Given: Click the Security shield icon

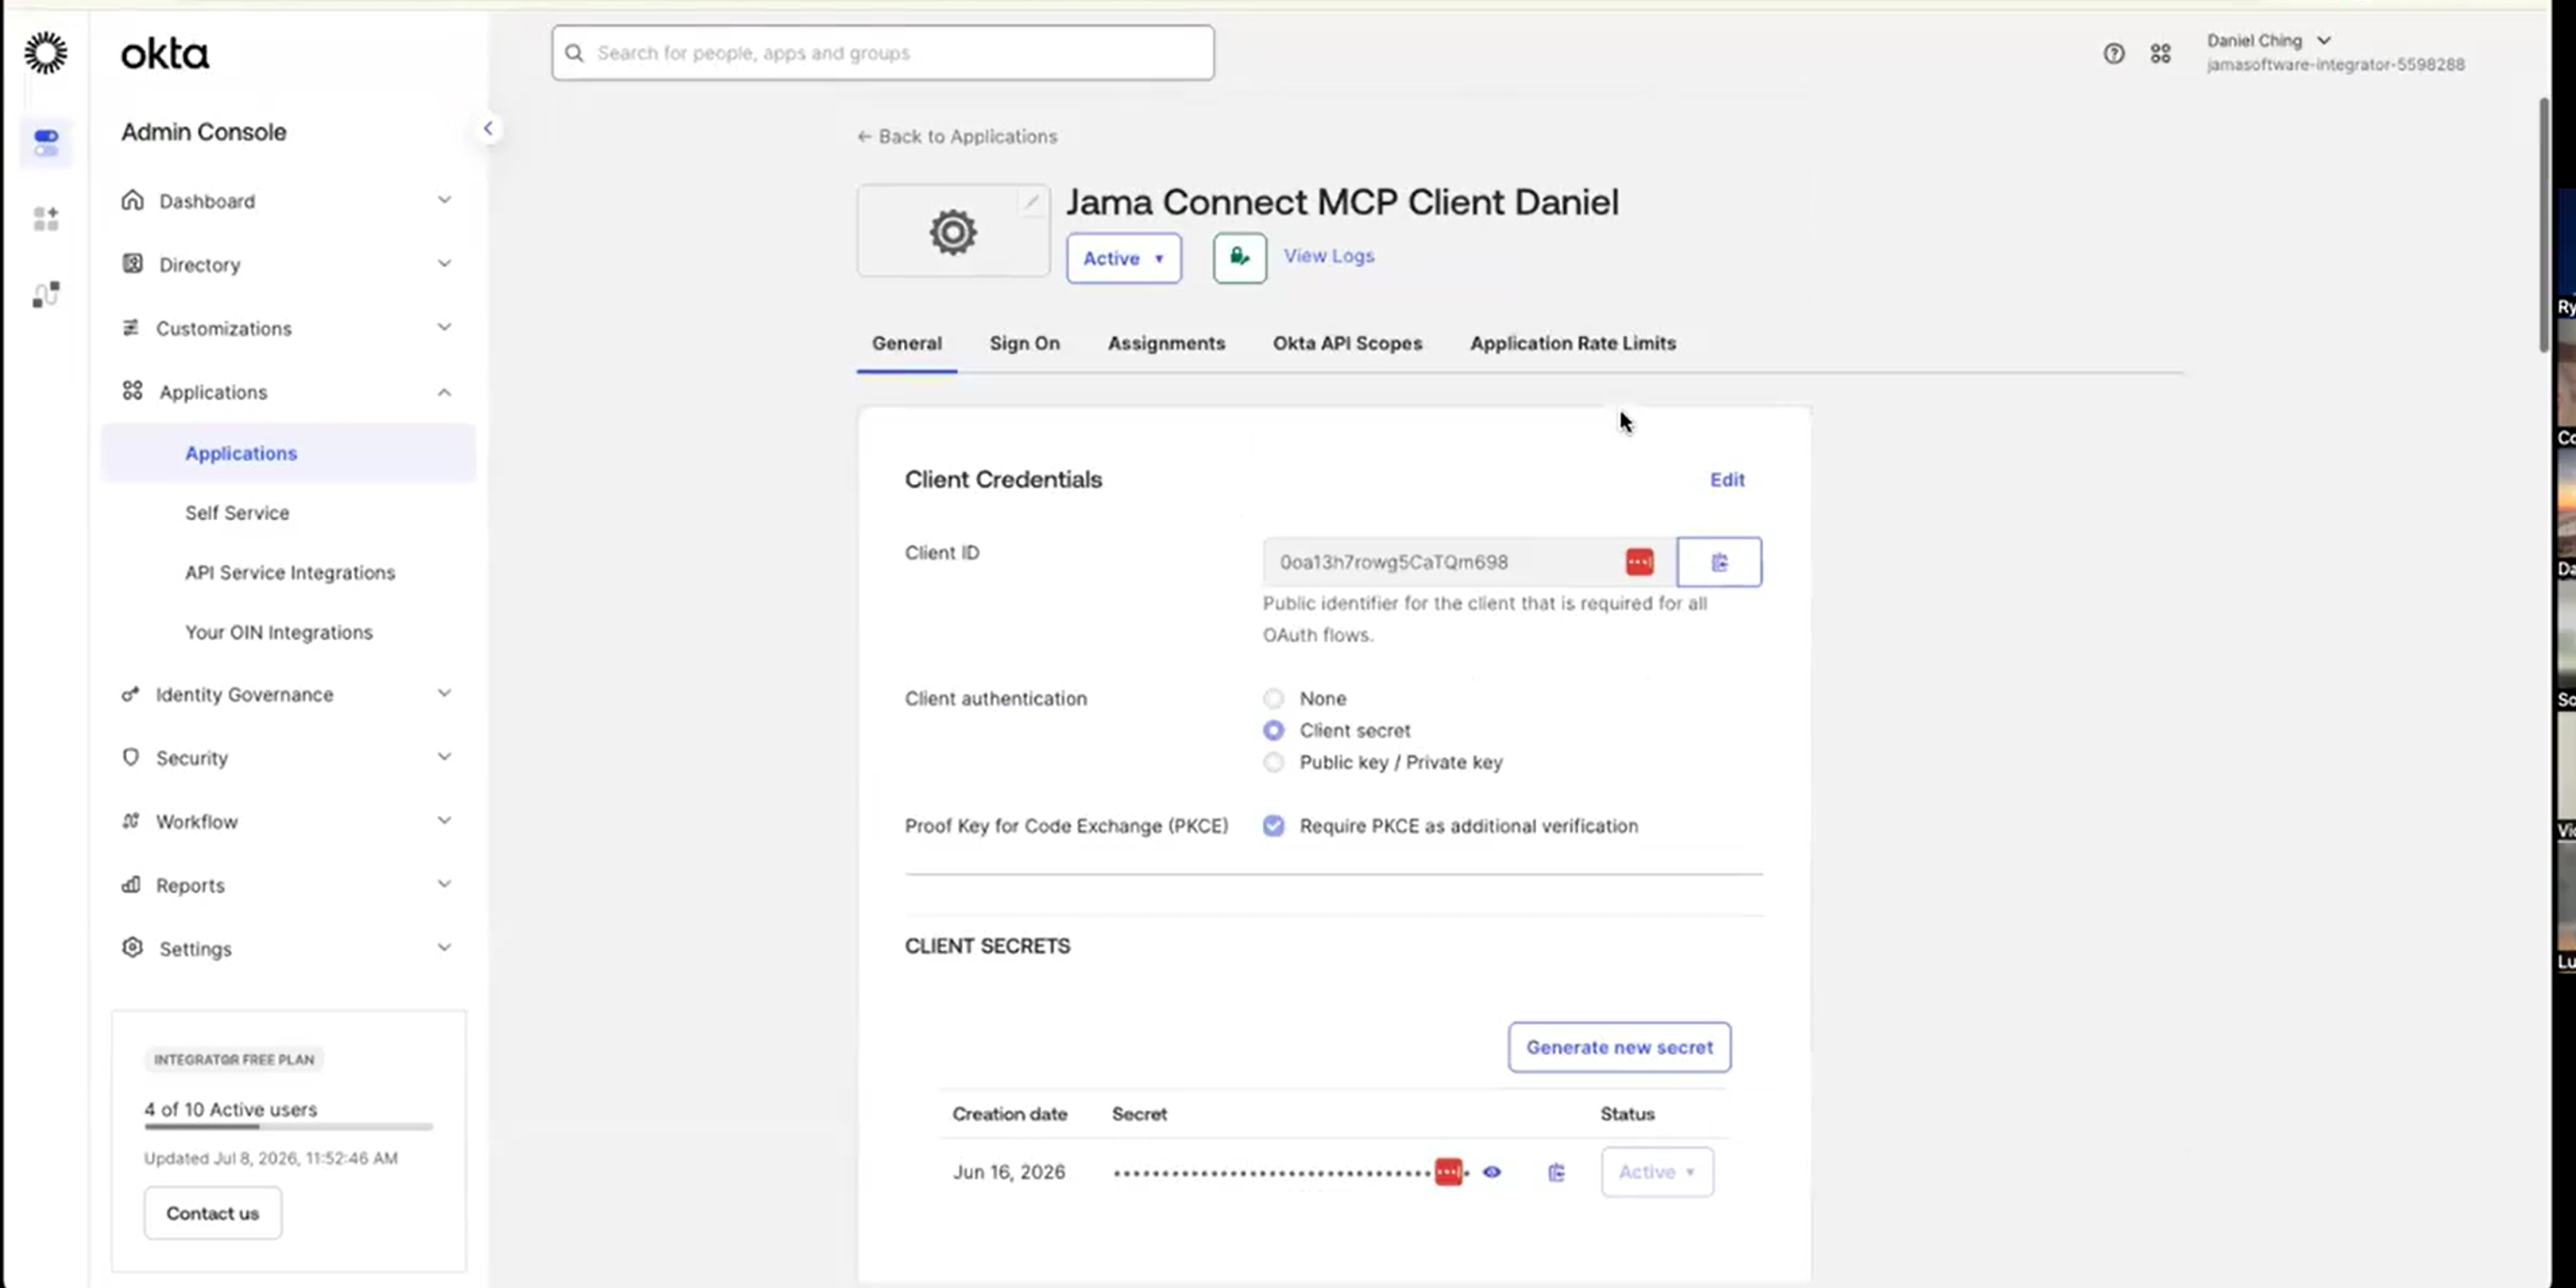Looking at the screenshot, I should (x=130, y=757).
